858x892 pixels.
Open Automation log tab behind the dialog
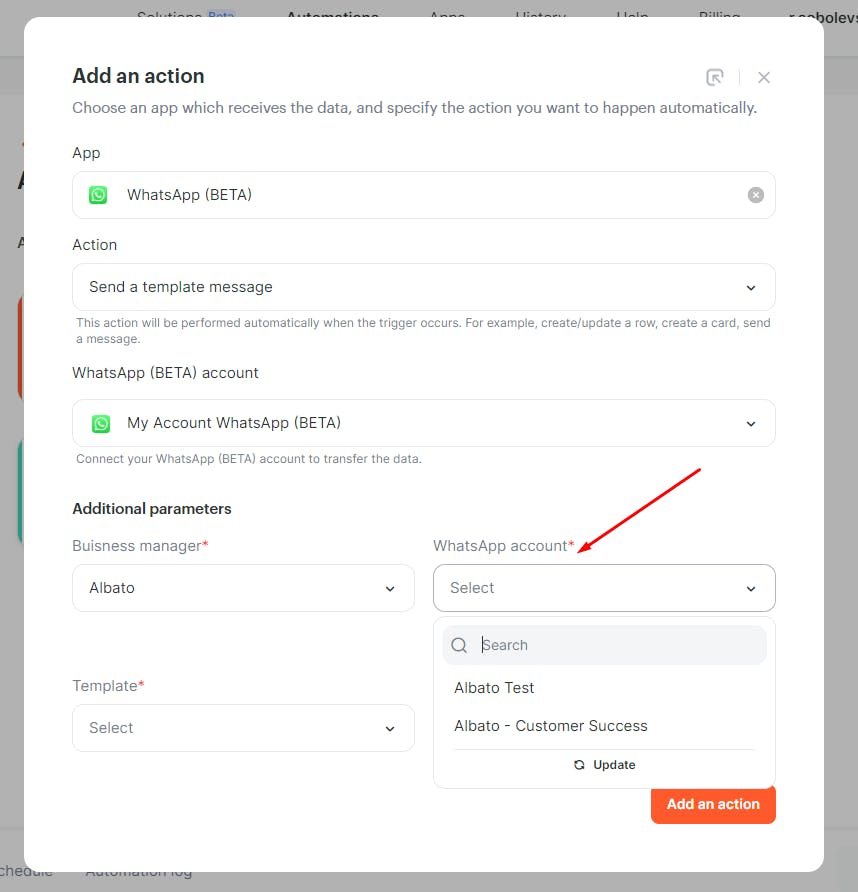coord(139,874)
